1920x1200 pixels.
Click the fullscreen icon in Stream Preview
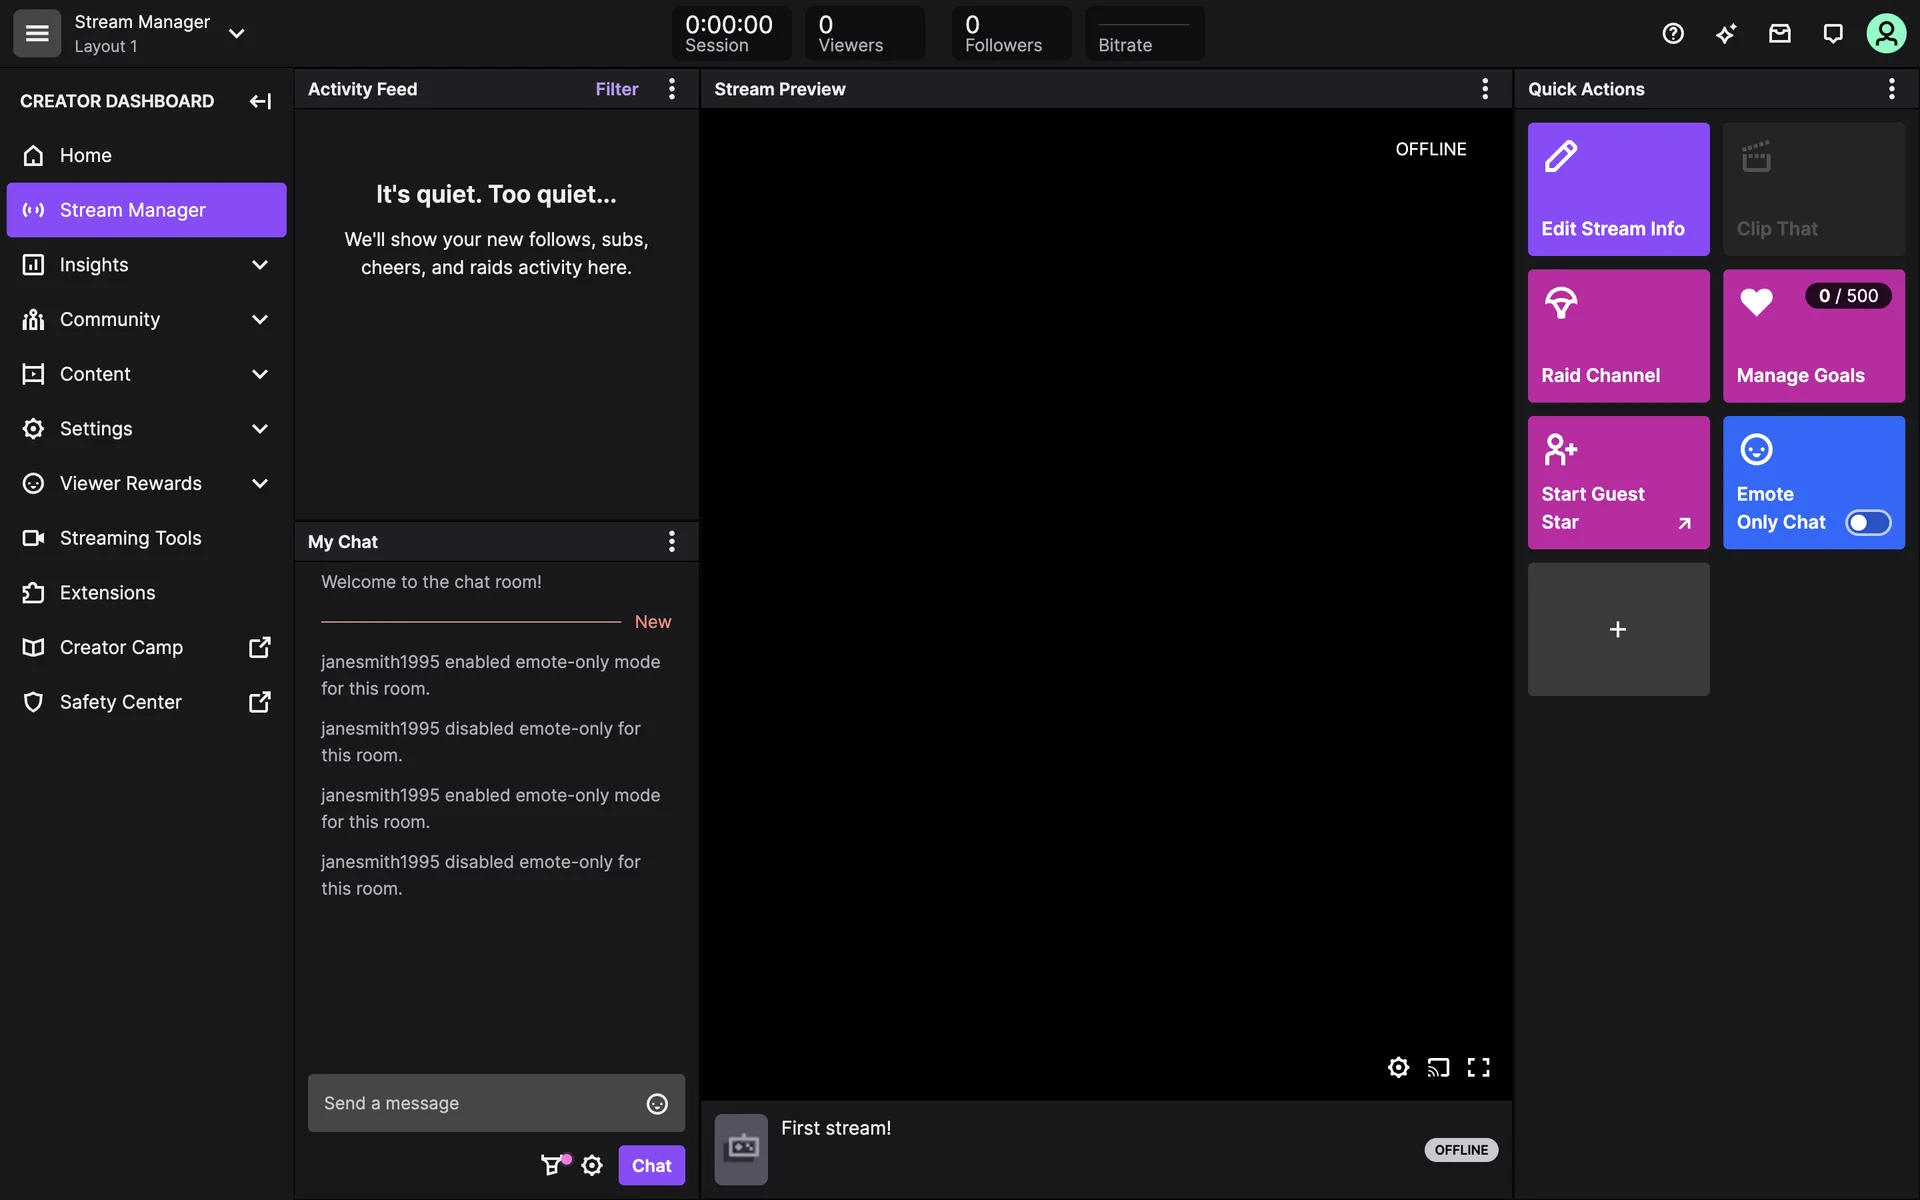point(1478,1067)
